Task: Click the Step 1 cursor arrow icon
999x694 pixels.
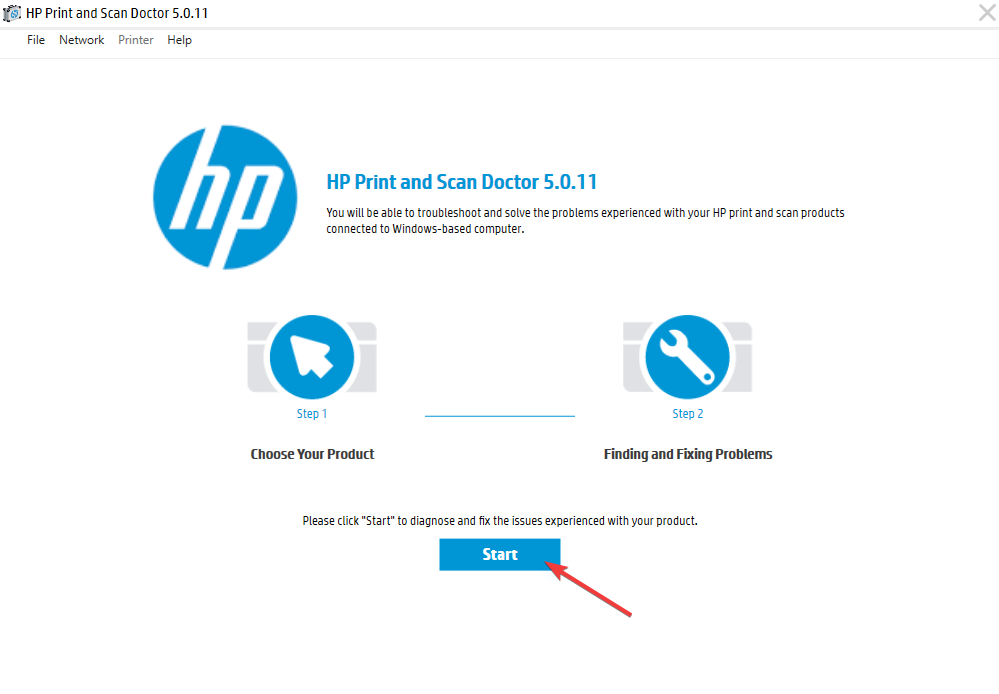Action: [x=312, y=357]
